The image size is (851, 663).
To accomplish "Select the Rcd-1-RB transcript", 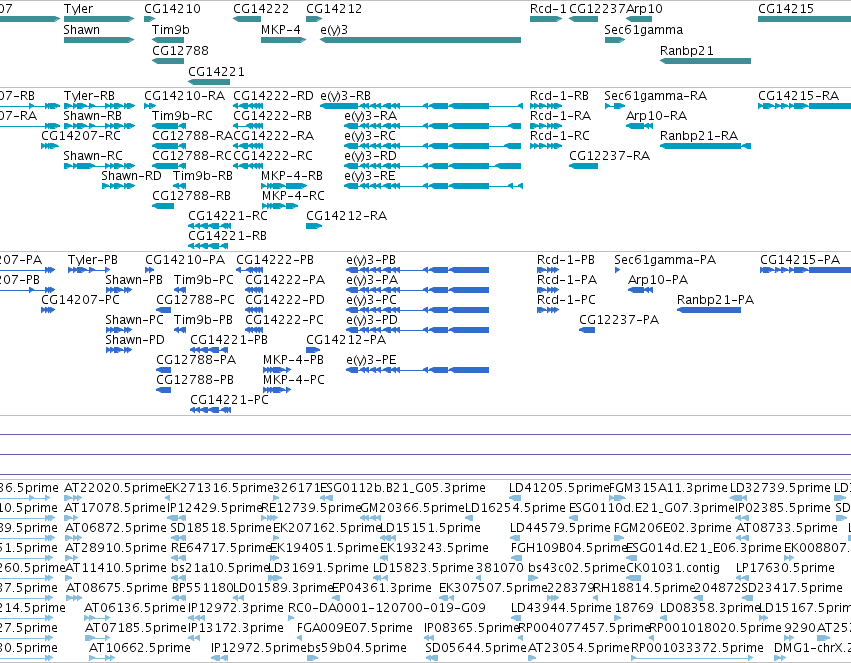I will click(x=546, y=106).
